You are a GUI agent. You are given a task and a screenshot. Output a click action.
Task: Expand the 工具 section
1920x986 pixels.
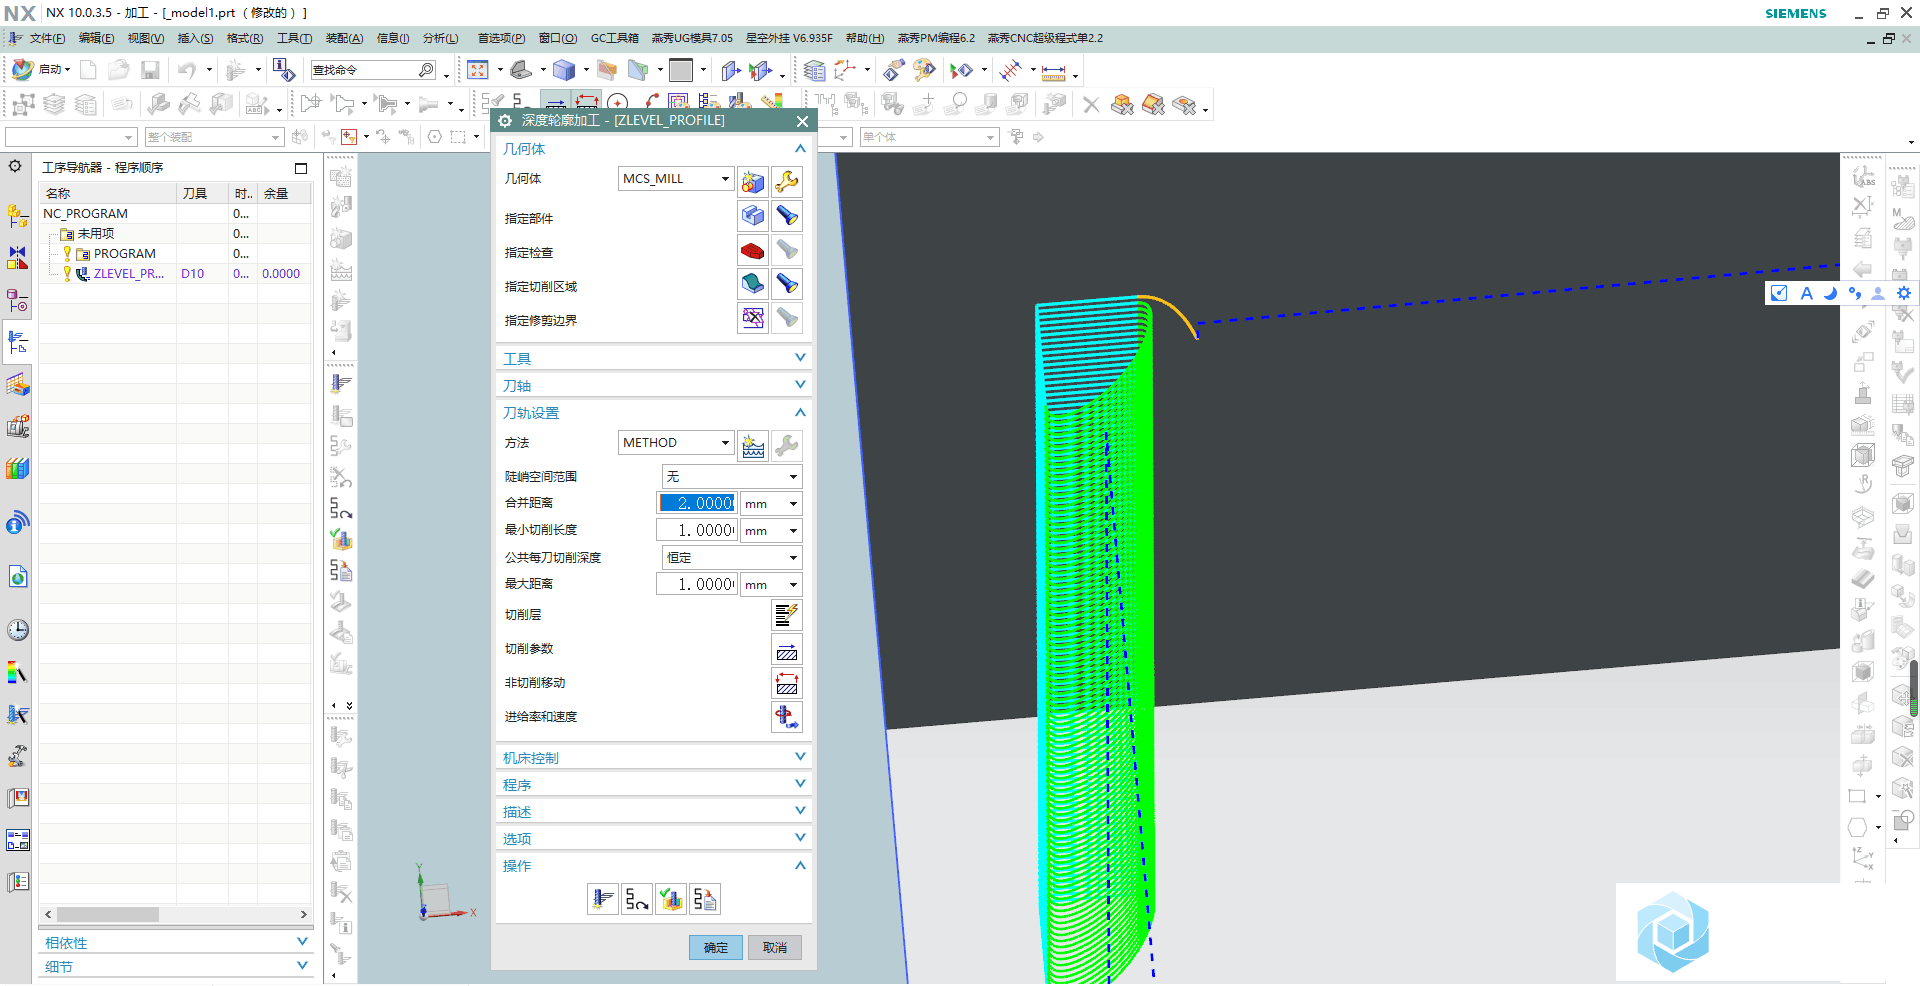[800, 358]
